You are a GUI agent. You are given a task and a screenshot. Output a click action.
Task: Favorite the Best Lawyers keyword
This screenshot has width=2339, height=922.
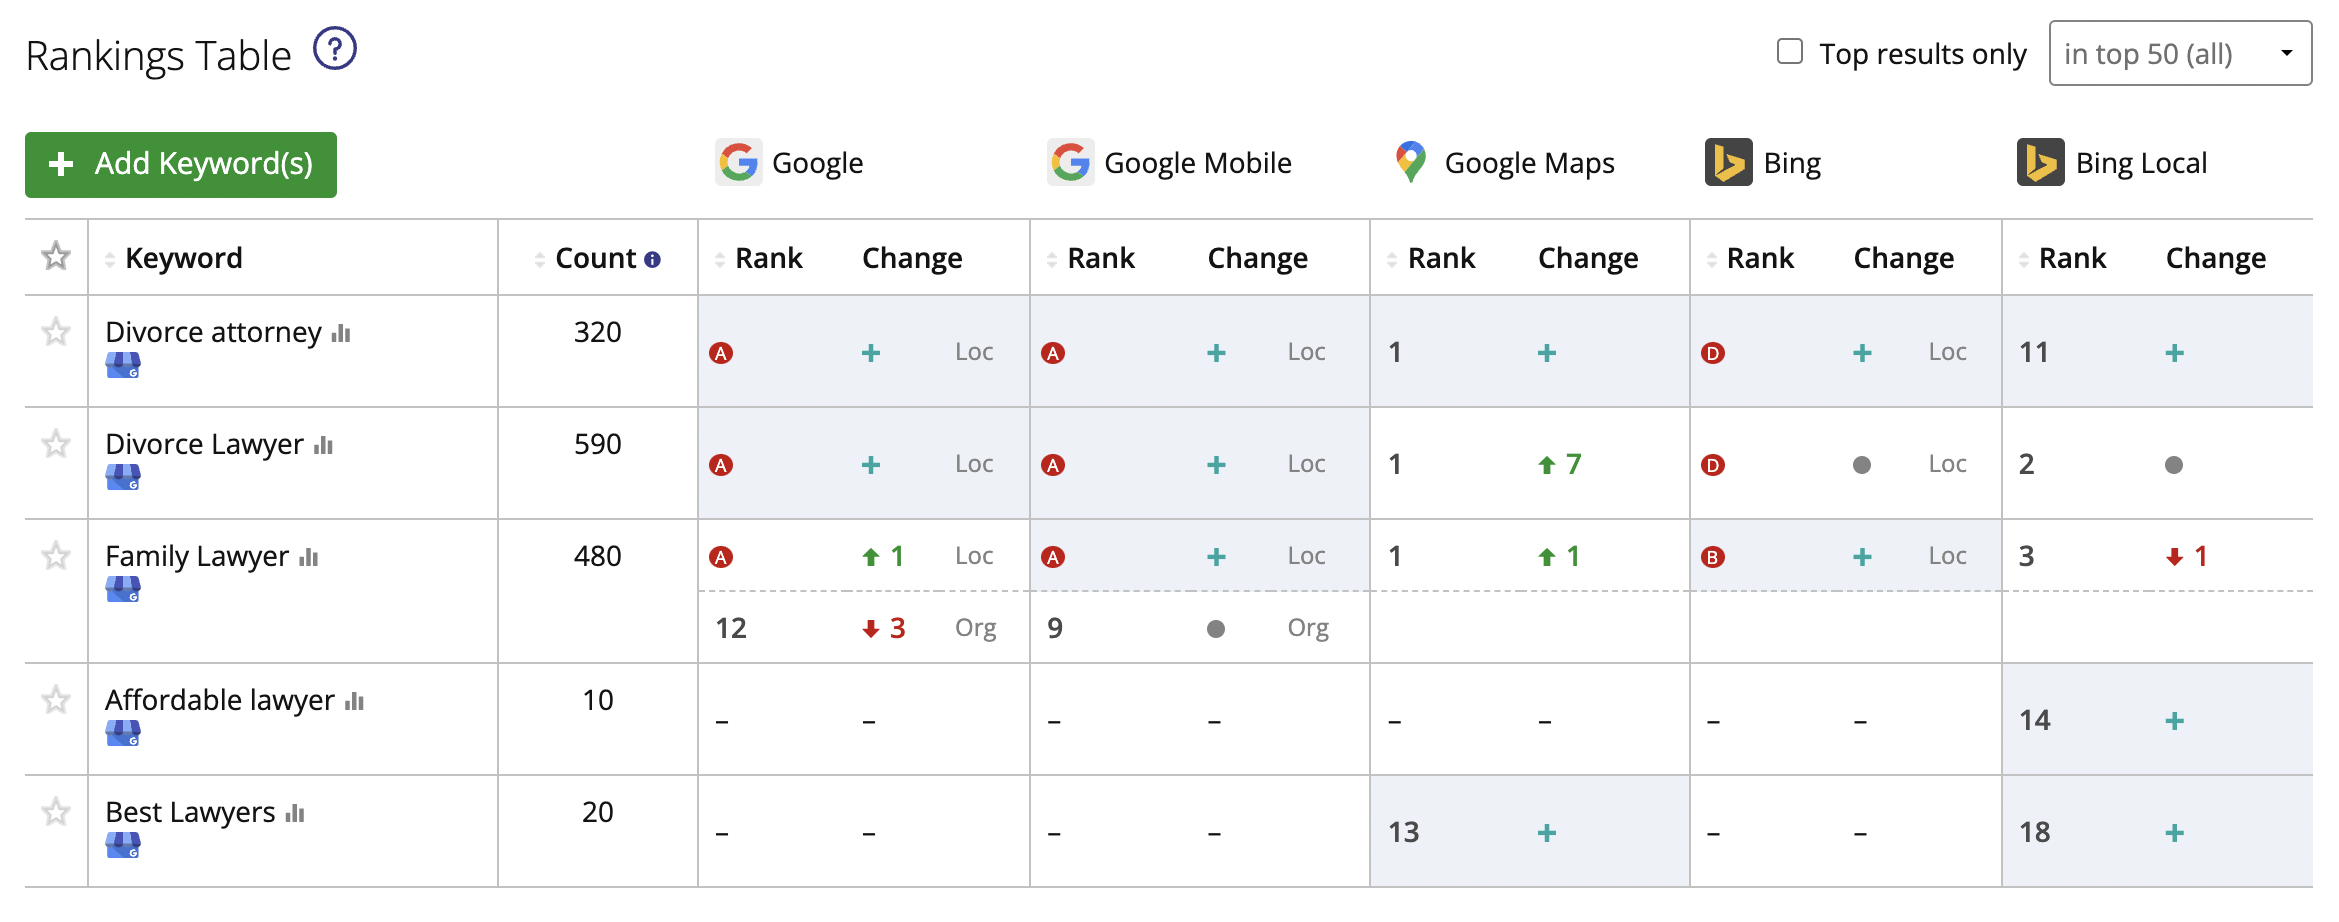pos(54,813)
